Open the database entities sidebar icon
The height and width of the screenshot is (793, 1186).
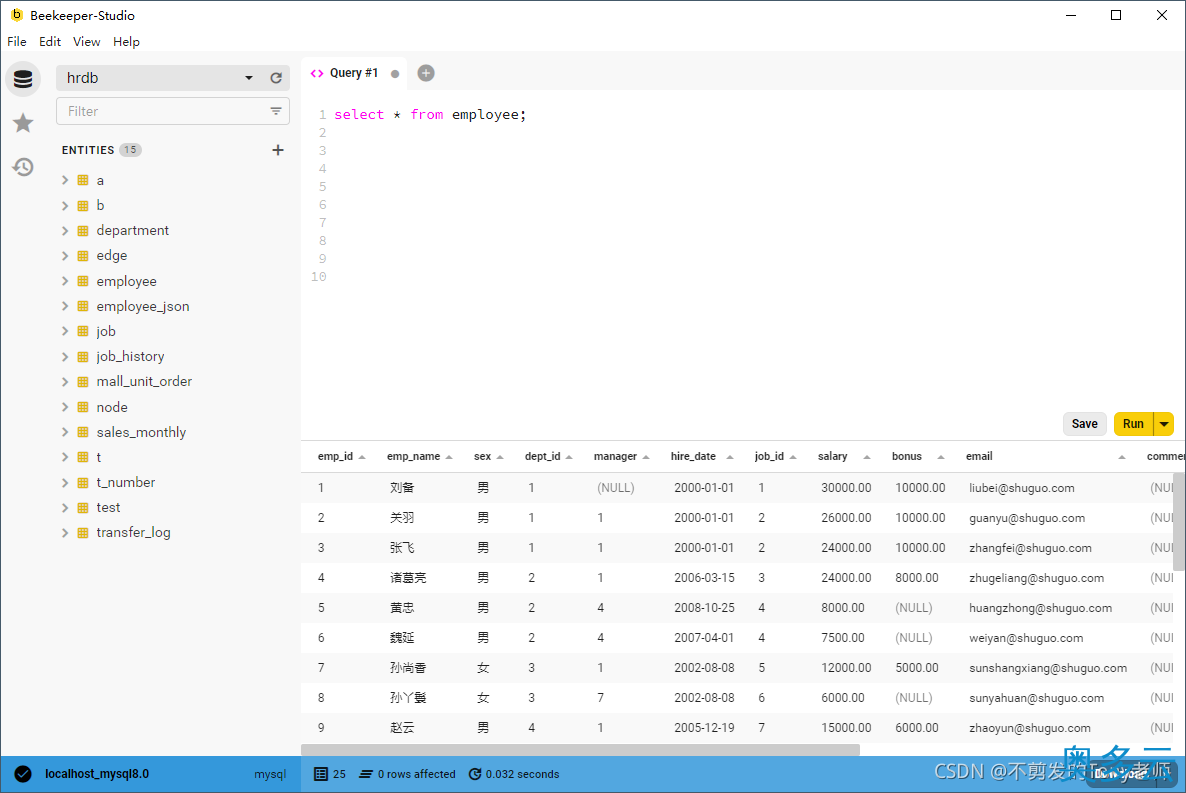(x=23, y=79)
